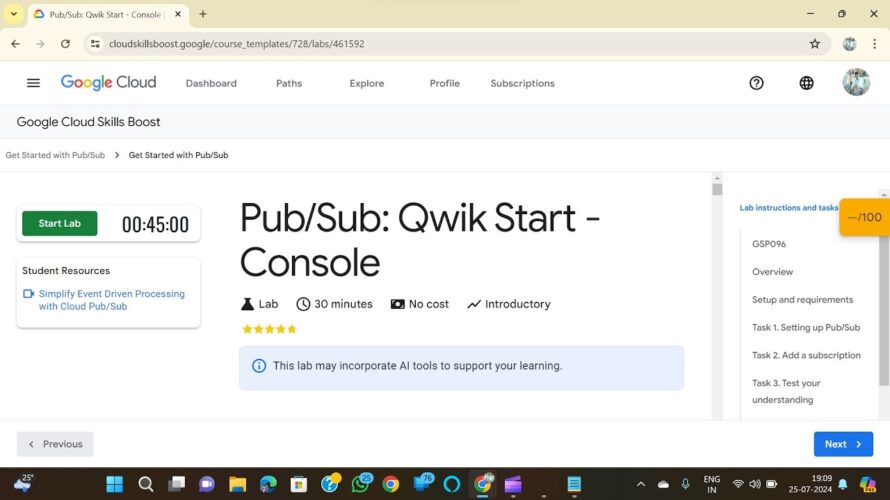
Task: Jump to GSP096 section
Action: [769, 244]
